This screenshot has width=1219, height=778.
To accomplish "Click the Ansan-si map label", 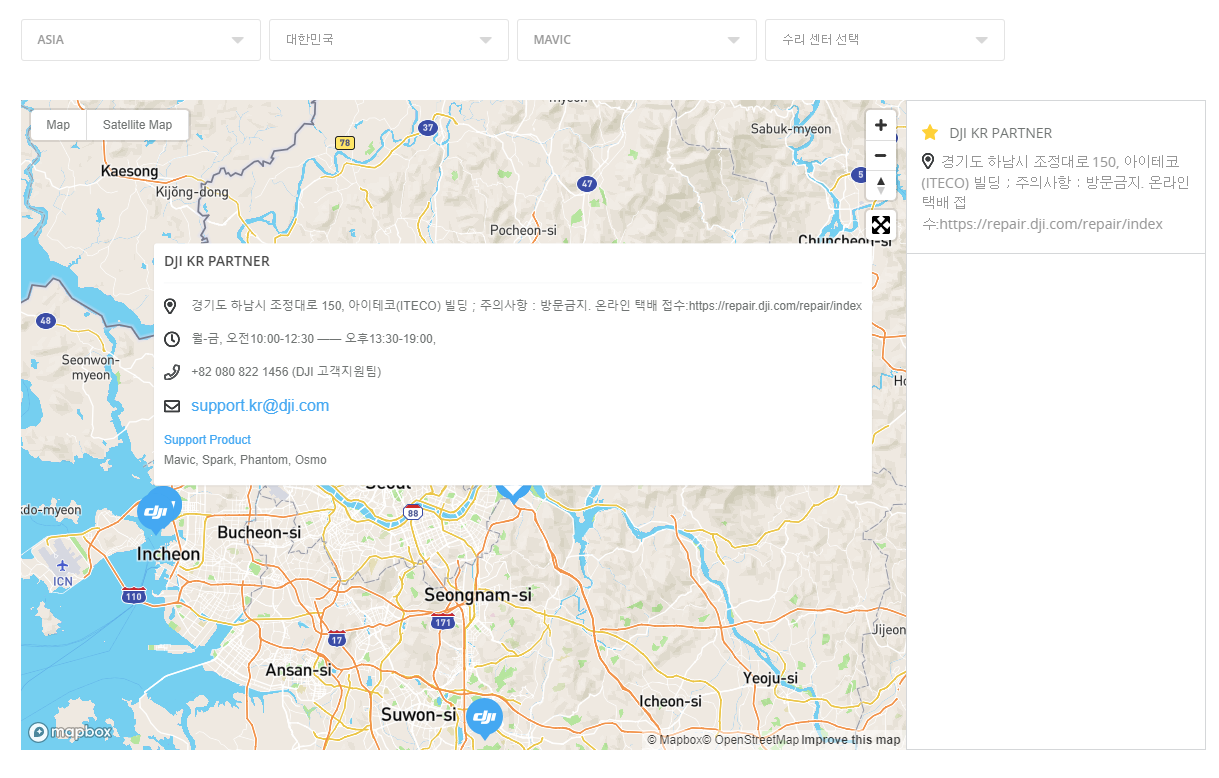I will coord(298,670).
